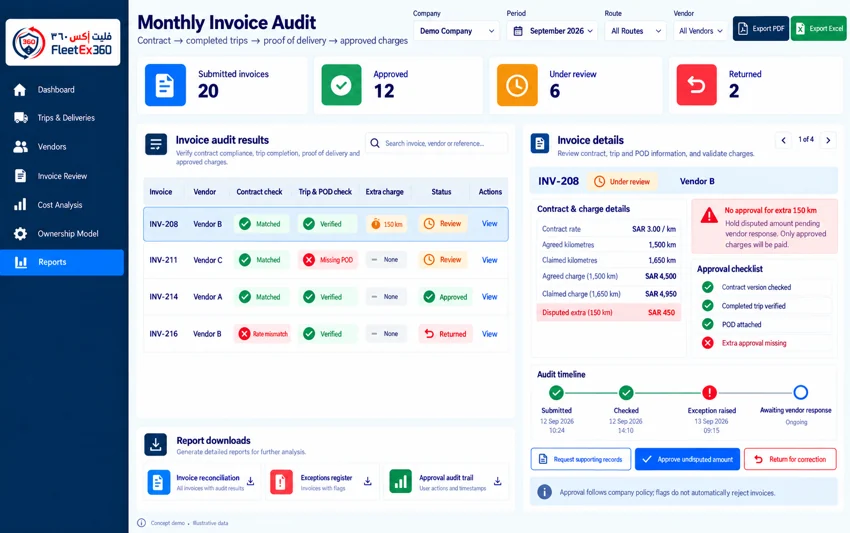Click the Approved status of INV-214

click(x=446, y=297)
